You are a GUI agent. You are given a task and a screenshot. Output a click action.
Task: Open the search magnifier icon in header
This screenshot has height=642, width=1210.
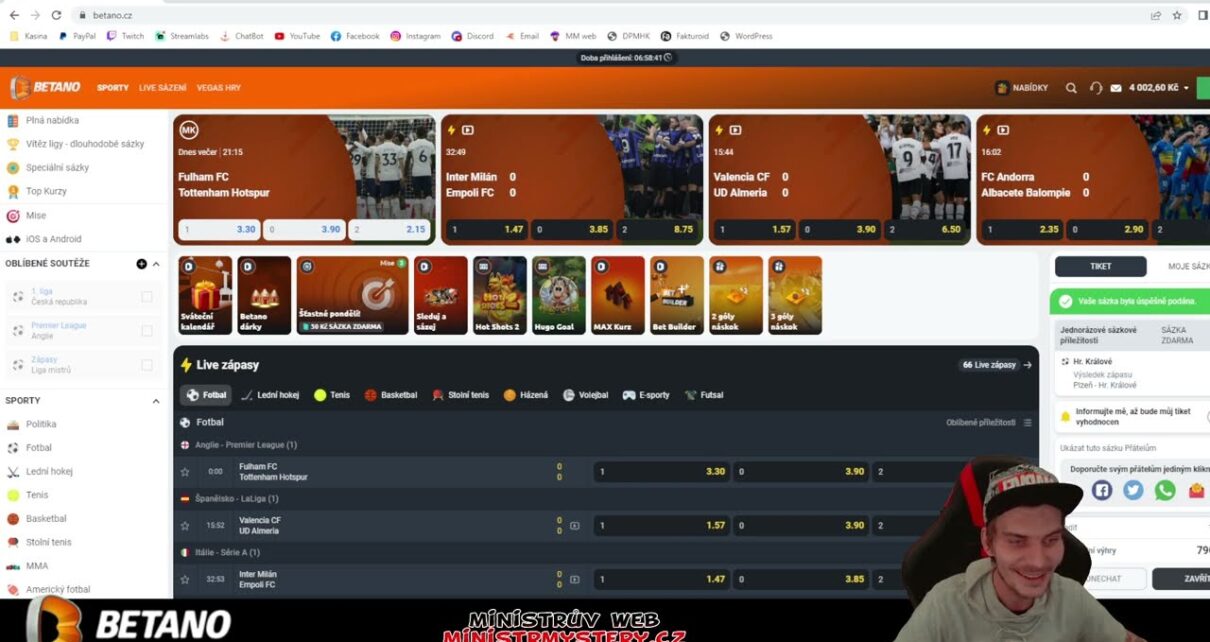1071,88
